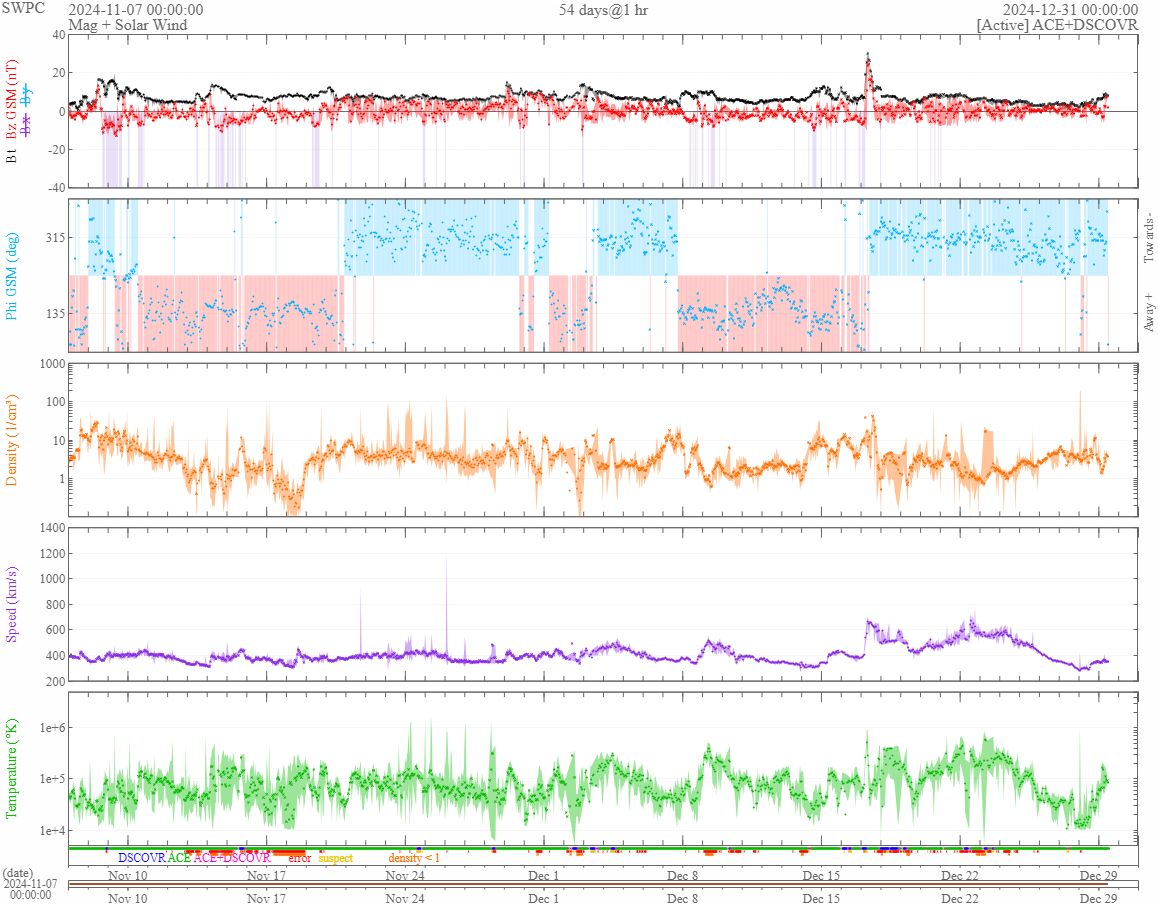Click the '54 days@1 hr' span label
Image resolution: width=1158 pixels, height=905 pixels.
tap(603, 10)
